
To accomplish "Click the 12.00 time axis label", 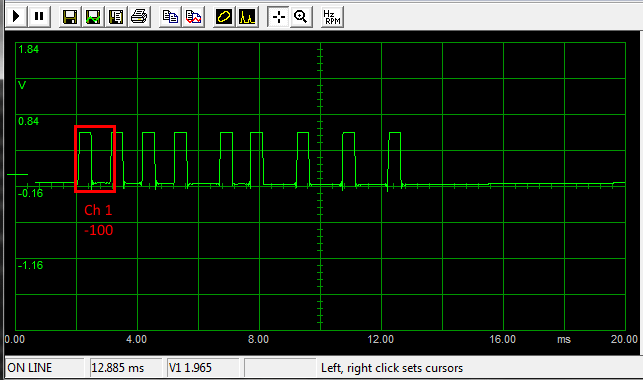I will pyautogui.click(x=381, y=339).
